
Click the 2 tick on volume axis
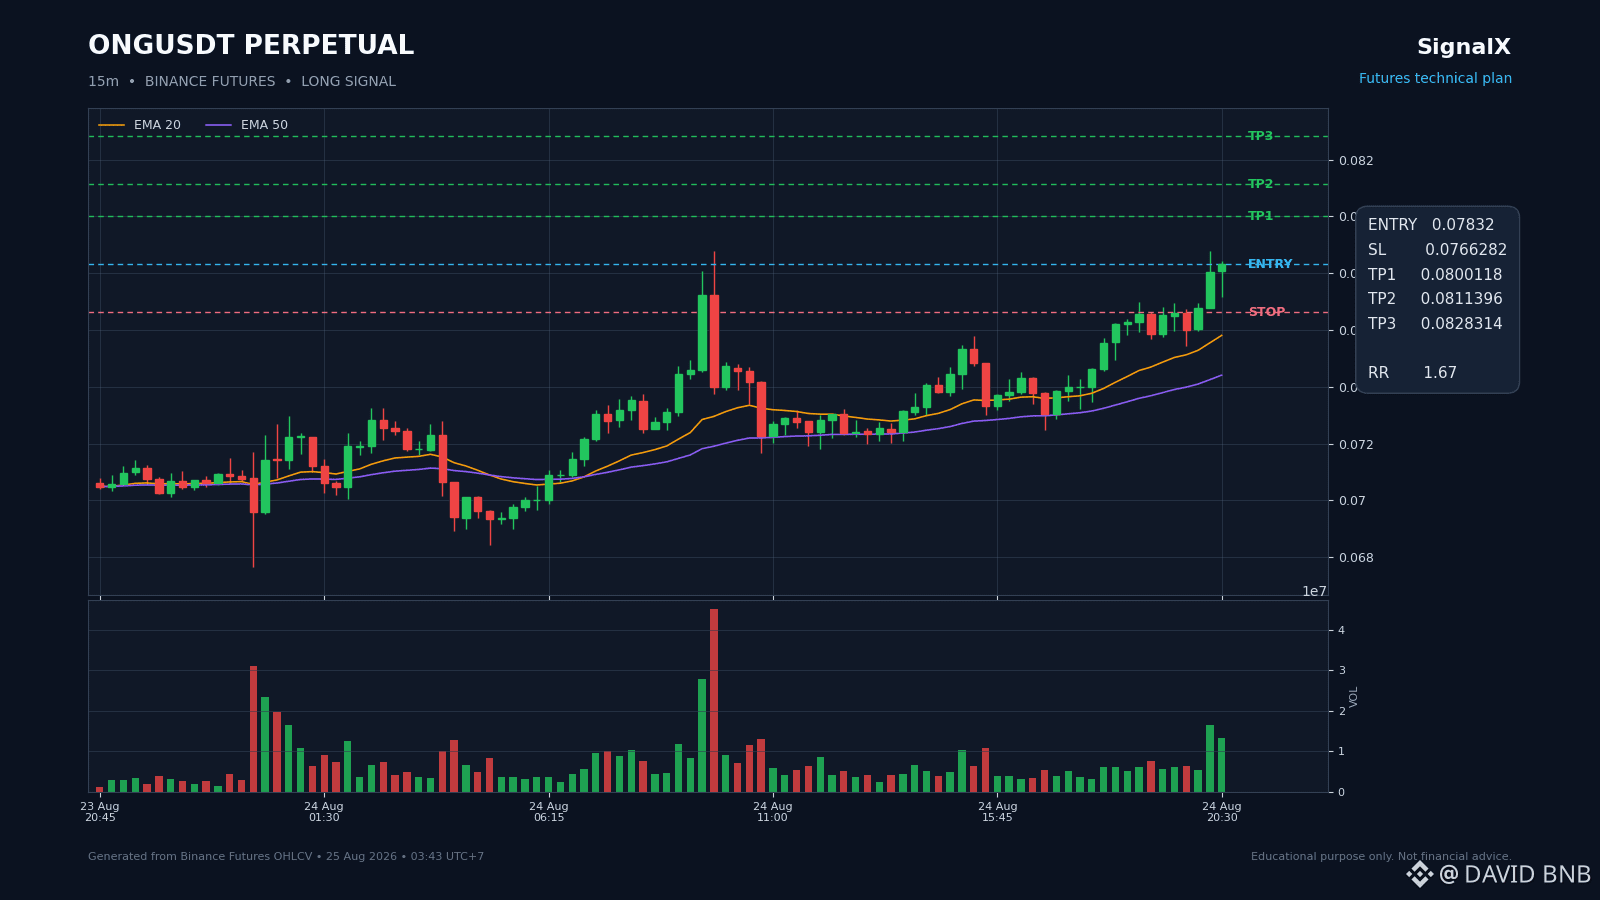1342,711
